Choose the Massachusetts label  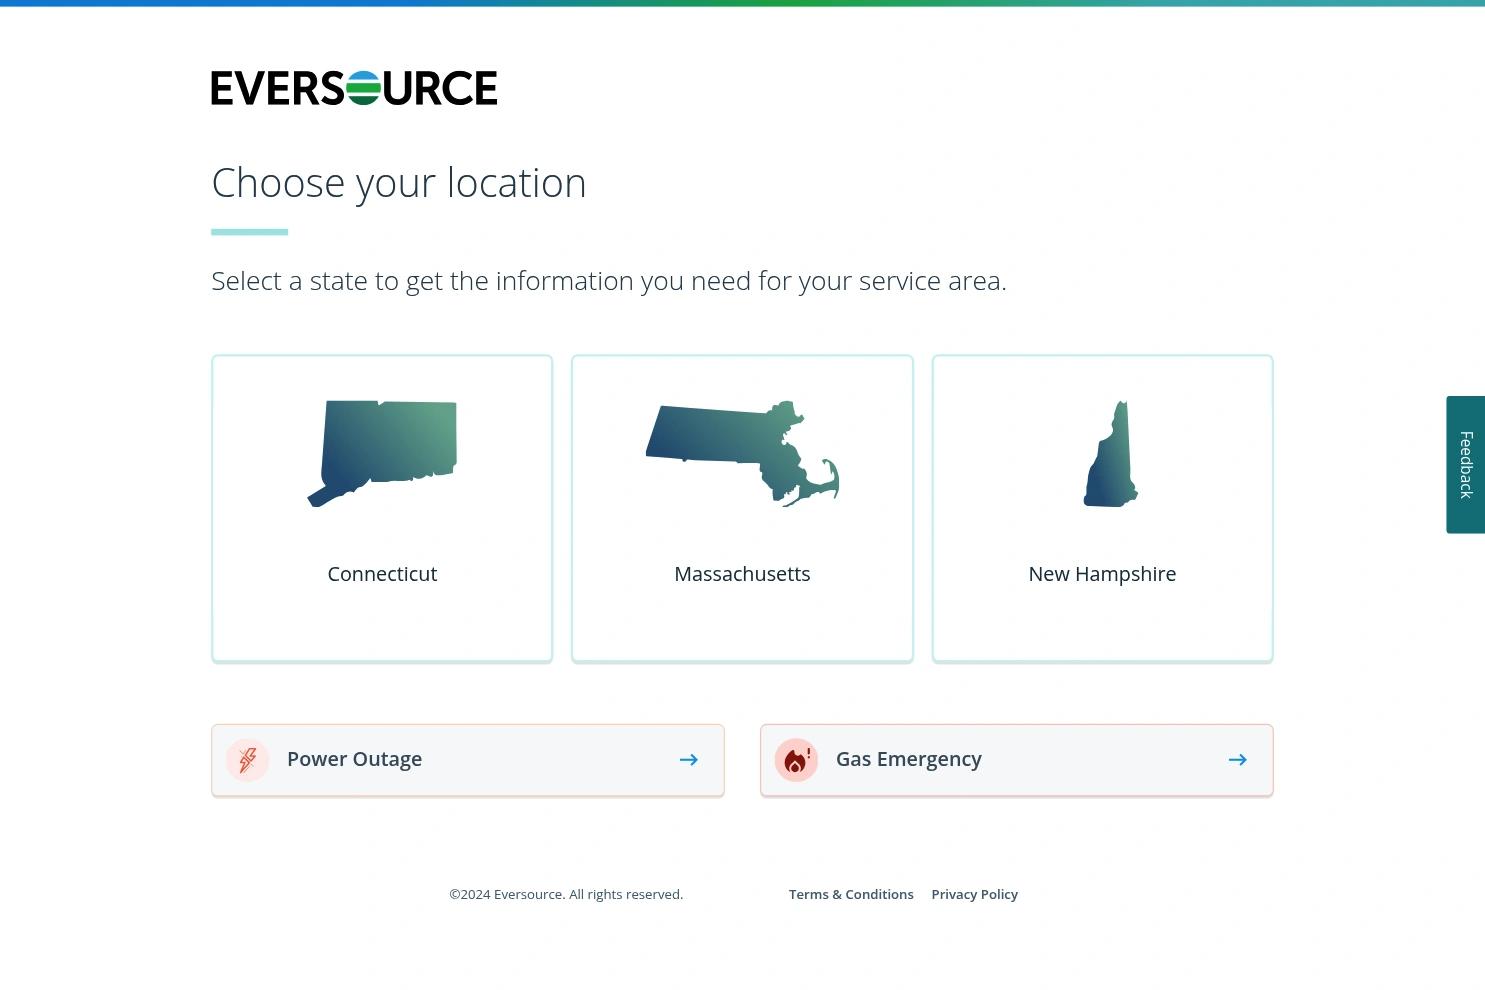742,574
